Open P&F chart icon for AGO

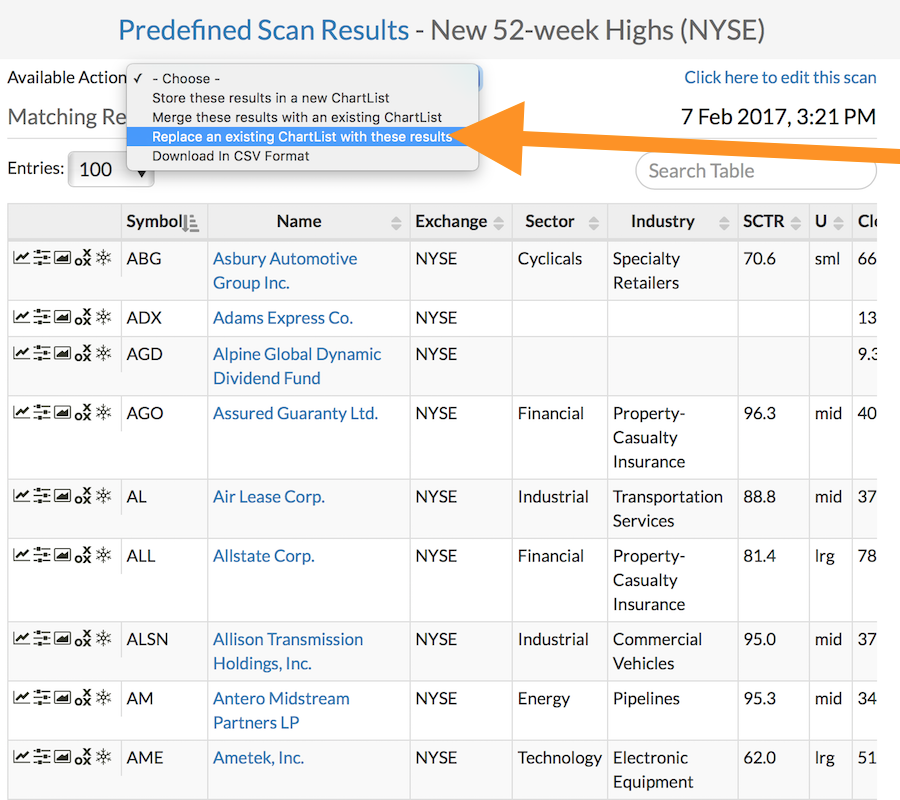pyautogui.click(x=83, y=413)
